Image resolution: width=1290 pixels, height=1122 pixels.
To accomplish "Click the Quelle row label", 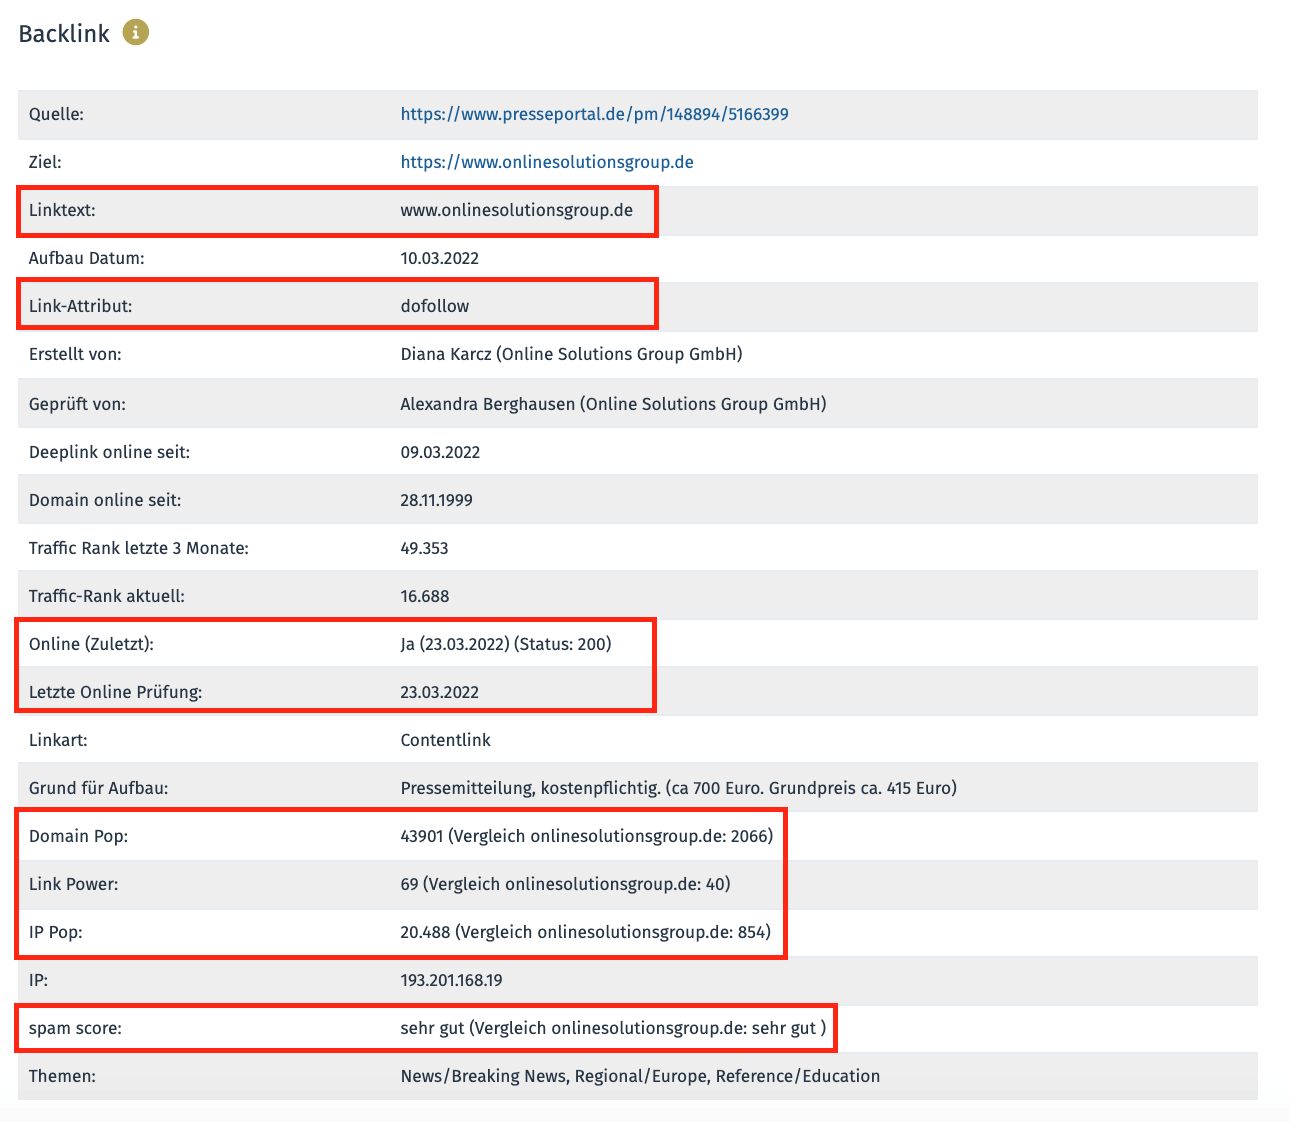I will (x=56, y=114).
